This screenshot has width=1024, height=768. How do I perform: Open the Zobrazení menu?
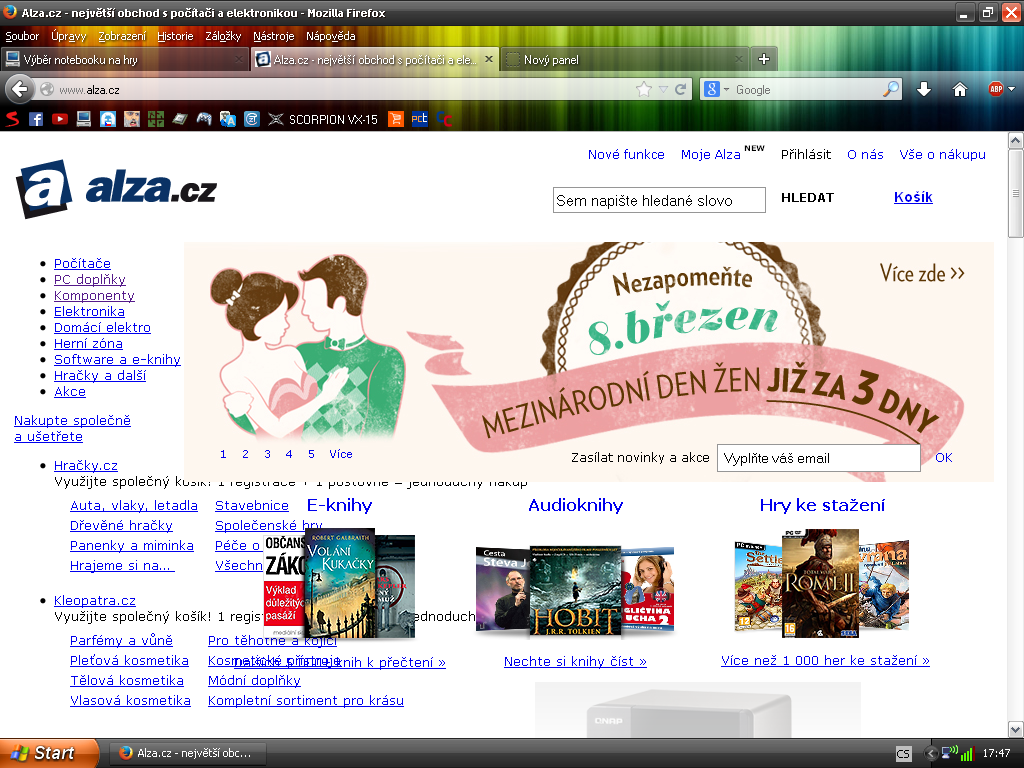point(122,36)
